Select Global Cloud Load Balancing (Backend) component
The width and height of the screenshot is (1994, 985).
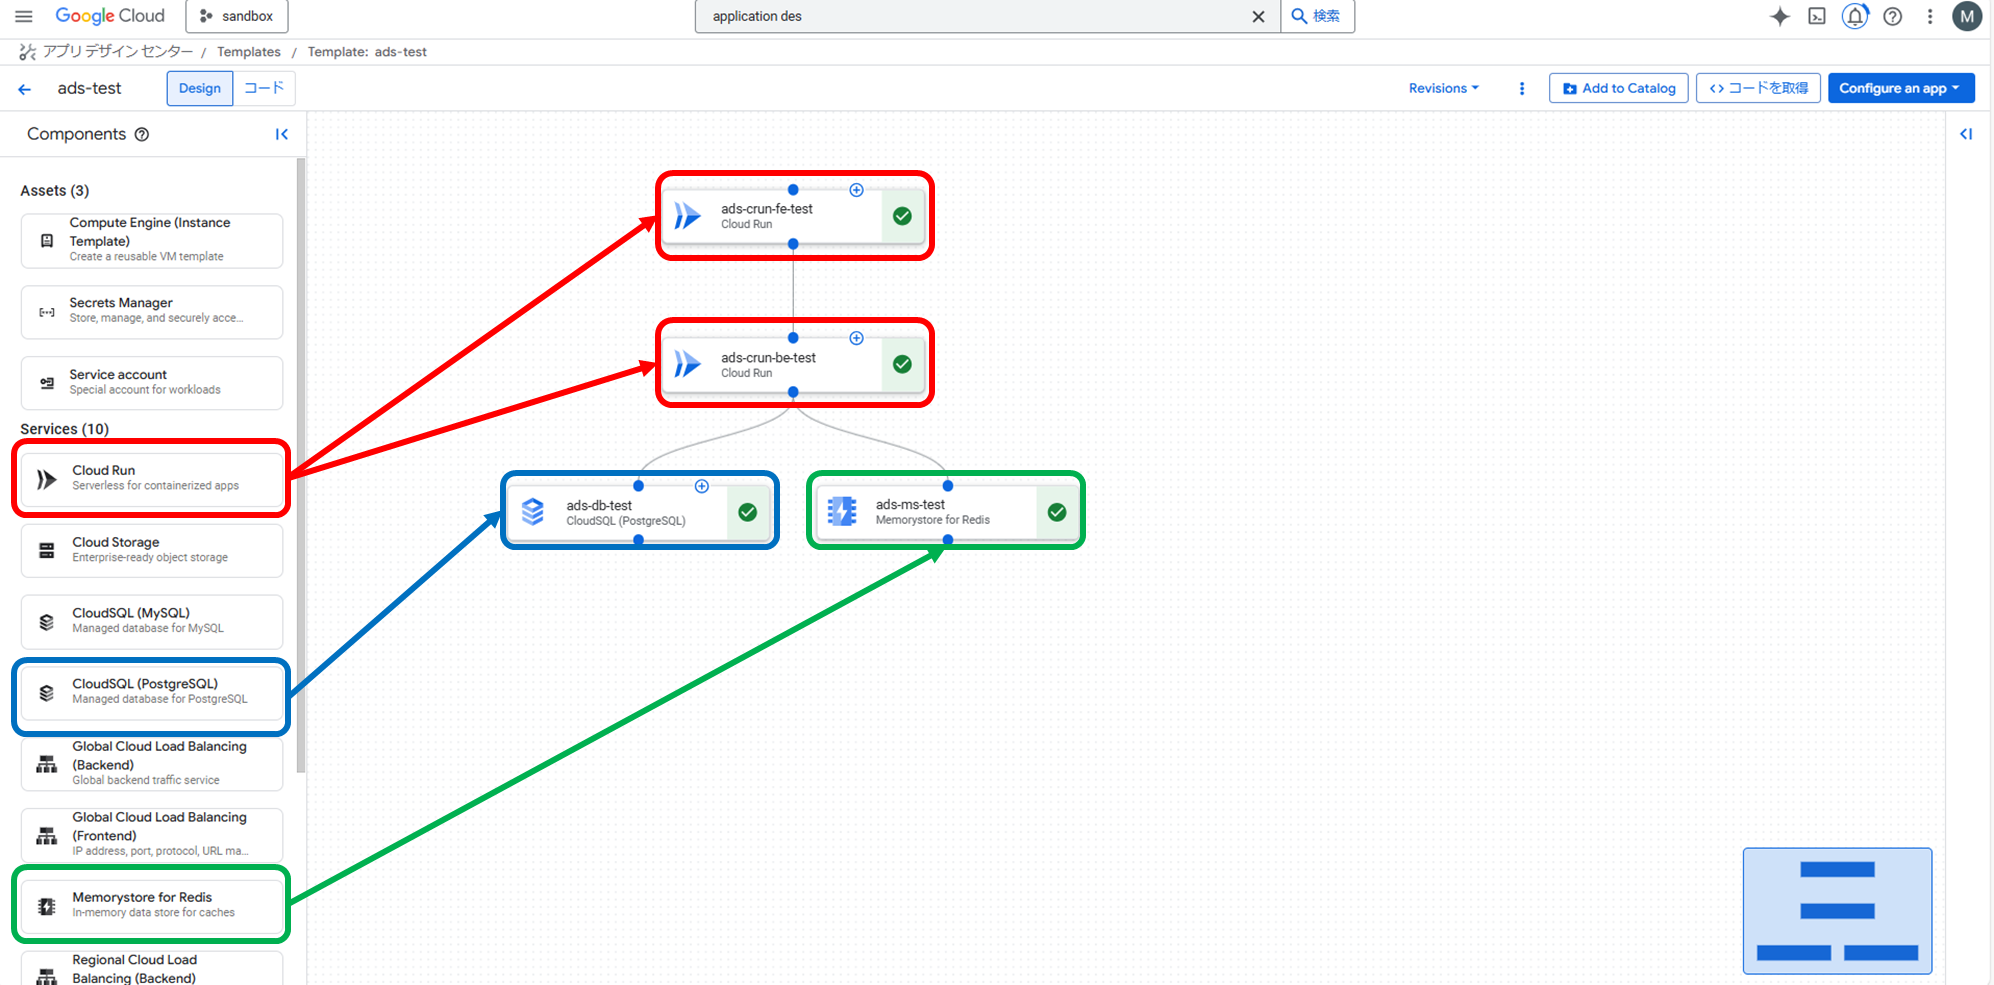pyautogui.click(x=152, y=763)
